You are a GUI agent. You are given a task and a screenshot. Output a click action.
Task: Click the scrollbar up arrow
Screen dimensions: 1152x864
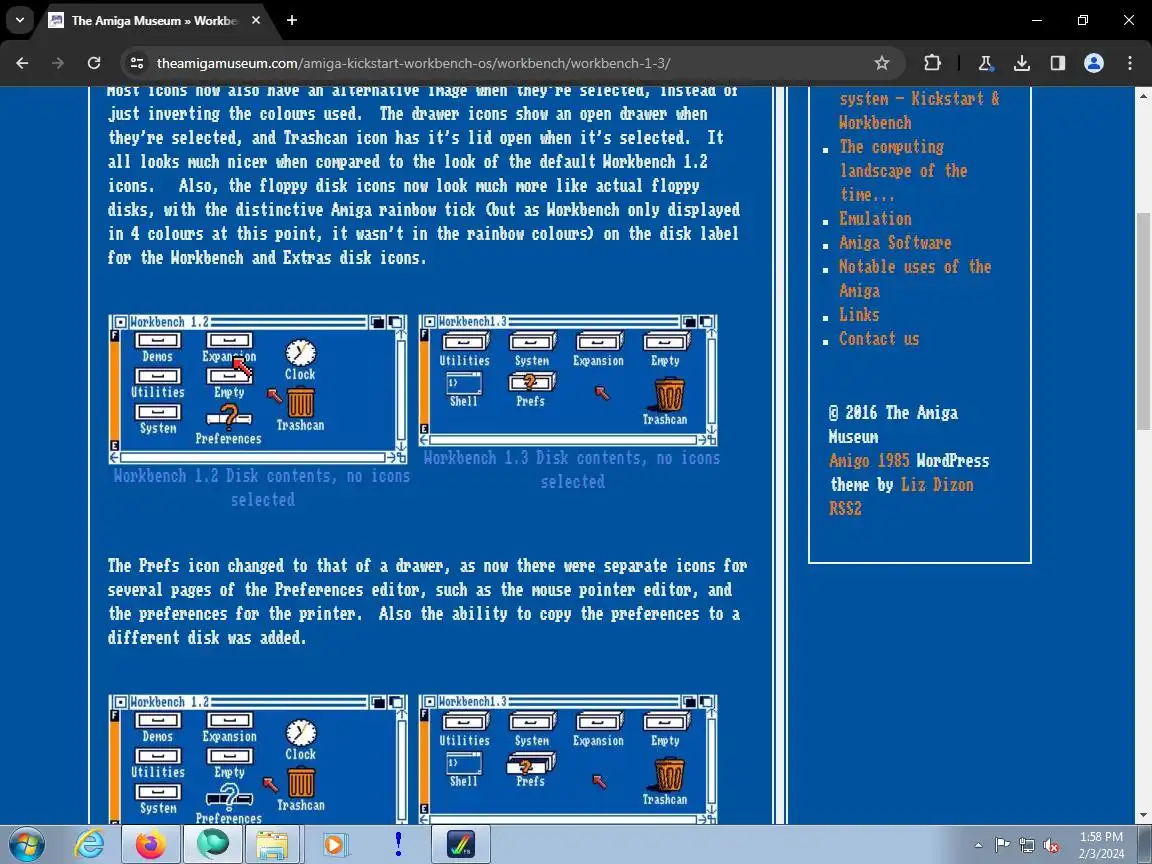coord(1143,96)
